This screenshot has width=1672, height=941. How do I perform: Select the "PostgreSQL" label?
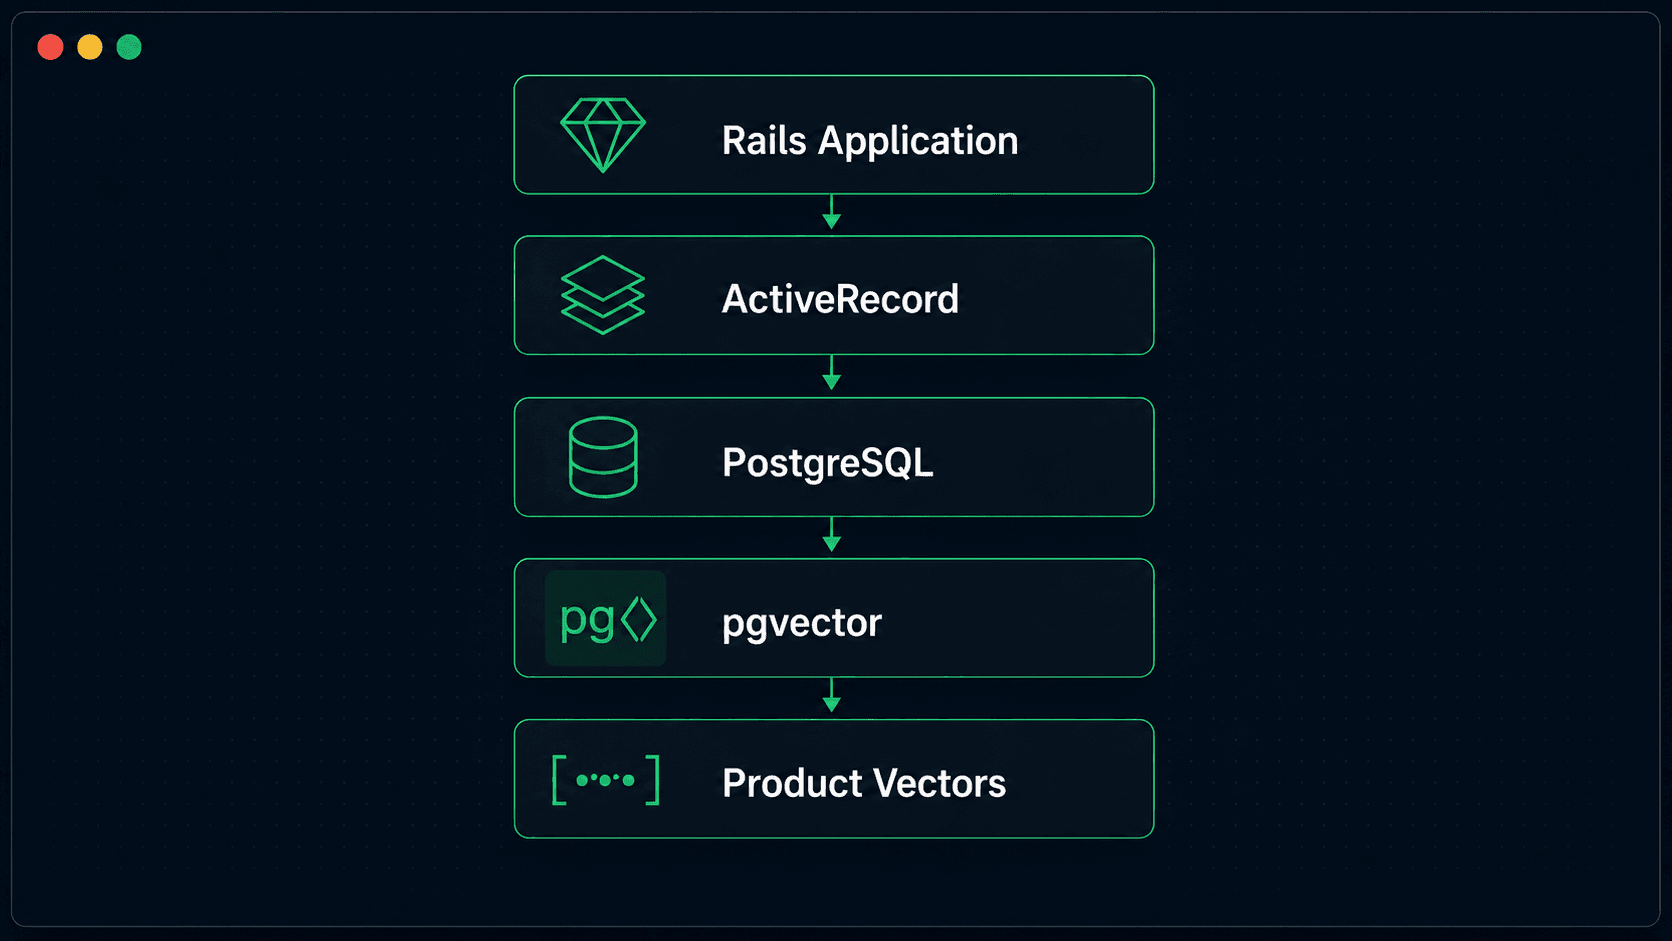click(x=828, y=463)
